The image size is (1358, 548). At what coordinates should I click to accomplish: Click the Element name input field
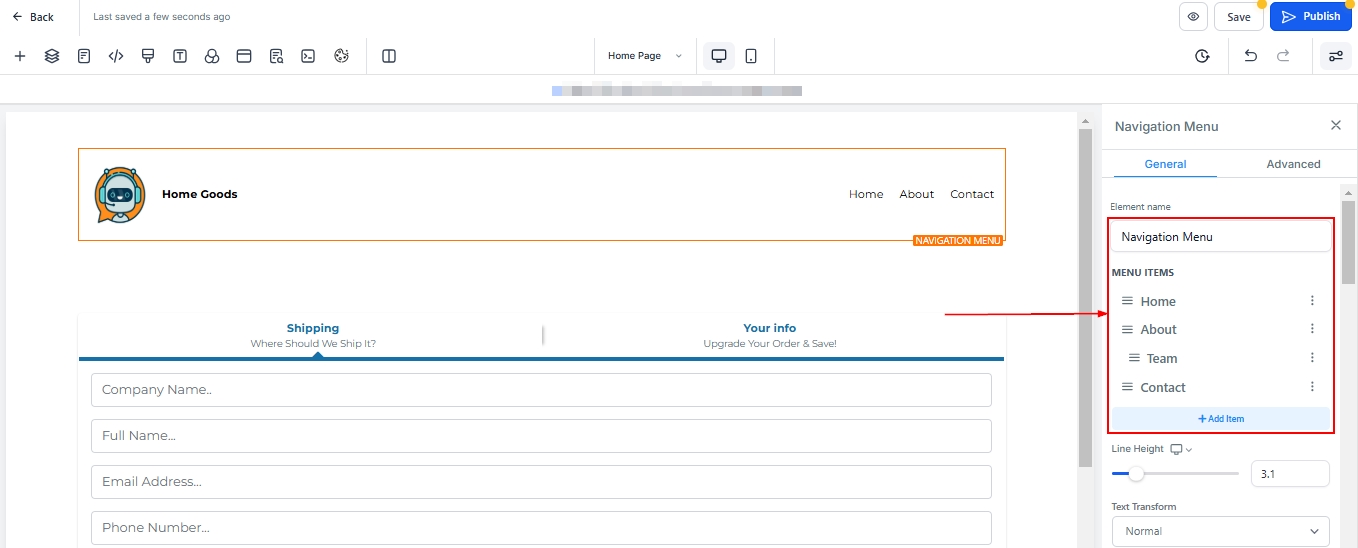1220,237
